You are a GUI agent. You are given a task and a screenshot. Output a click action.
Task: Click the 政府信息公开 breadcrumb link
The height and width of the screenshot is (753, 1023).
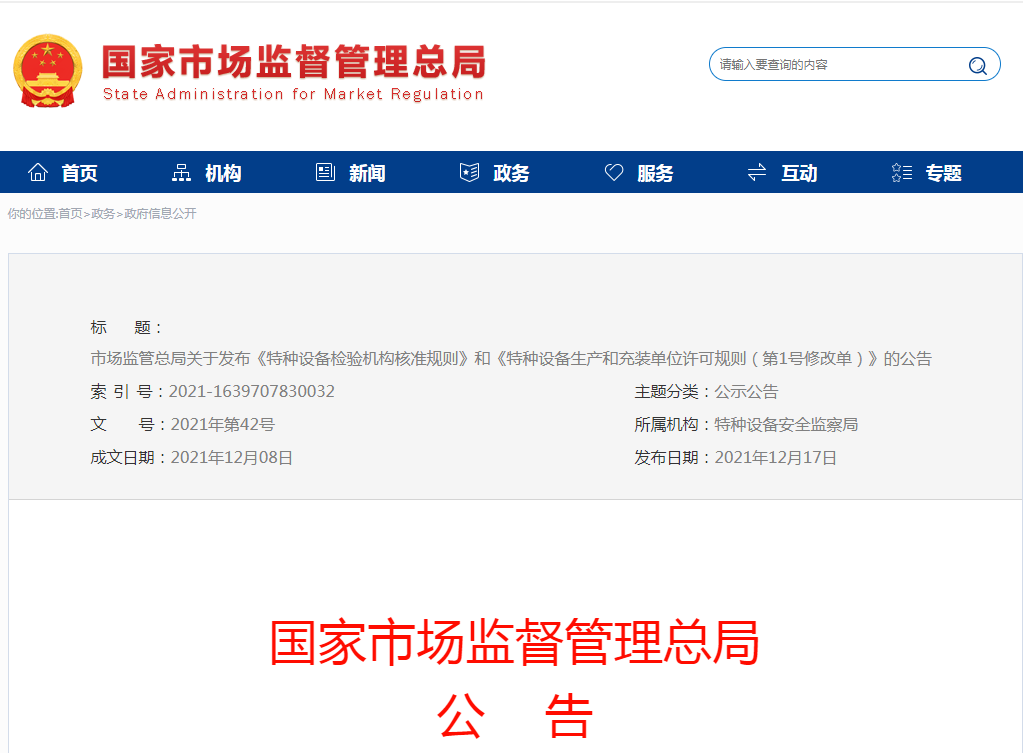point(160,214)
